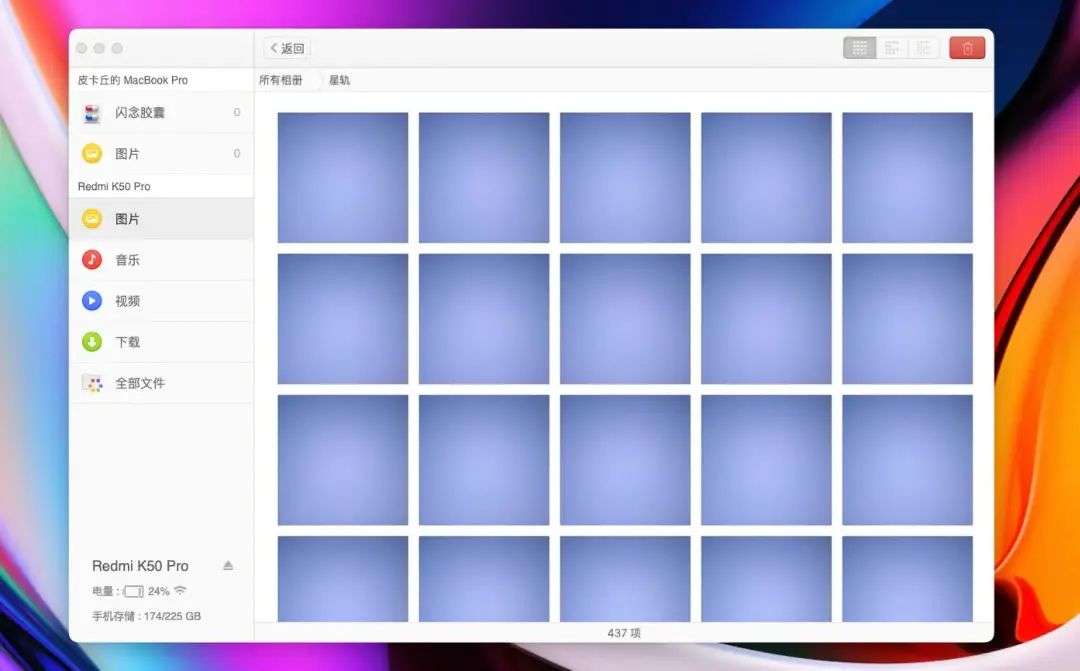This screenshot has height=671, width=1080.
Task: Open 图片 under the MacBook Pro section
Action: point(127,154)
